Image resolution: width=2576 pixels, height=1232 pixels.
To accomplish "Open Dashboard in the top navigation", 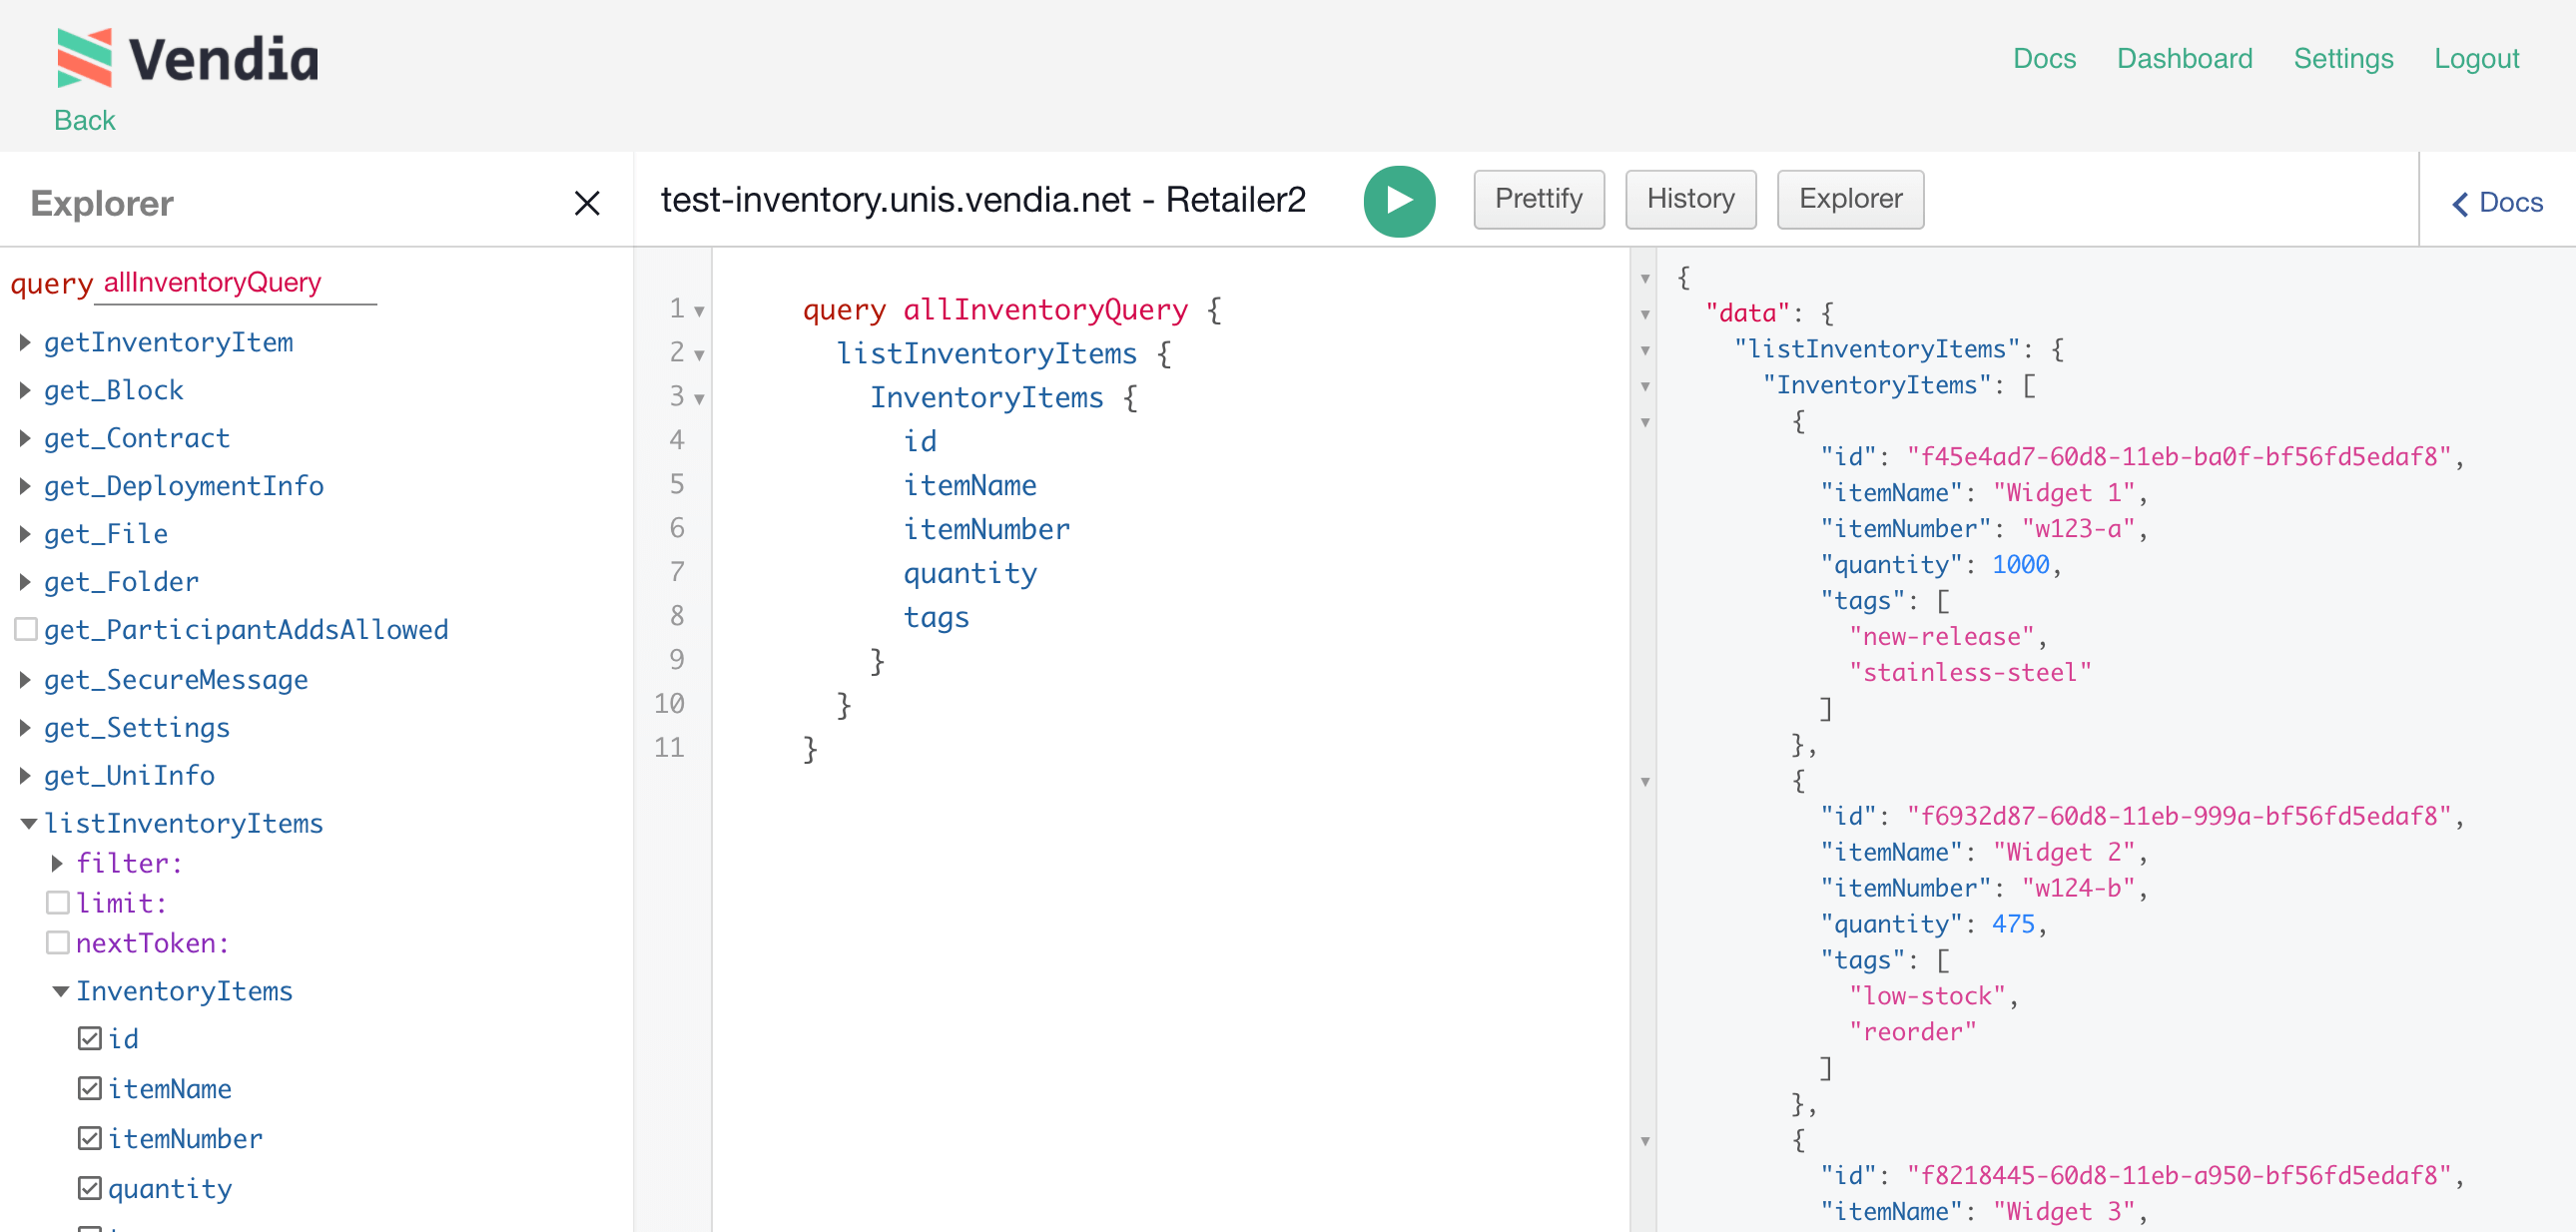I will click(2184, 58).
